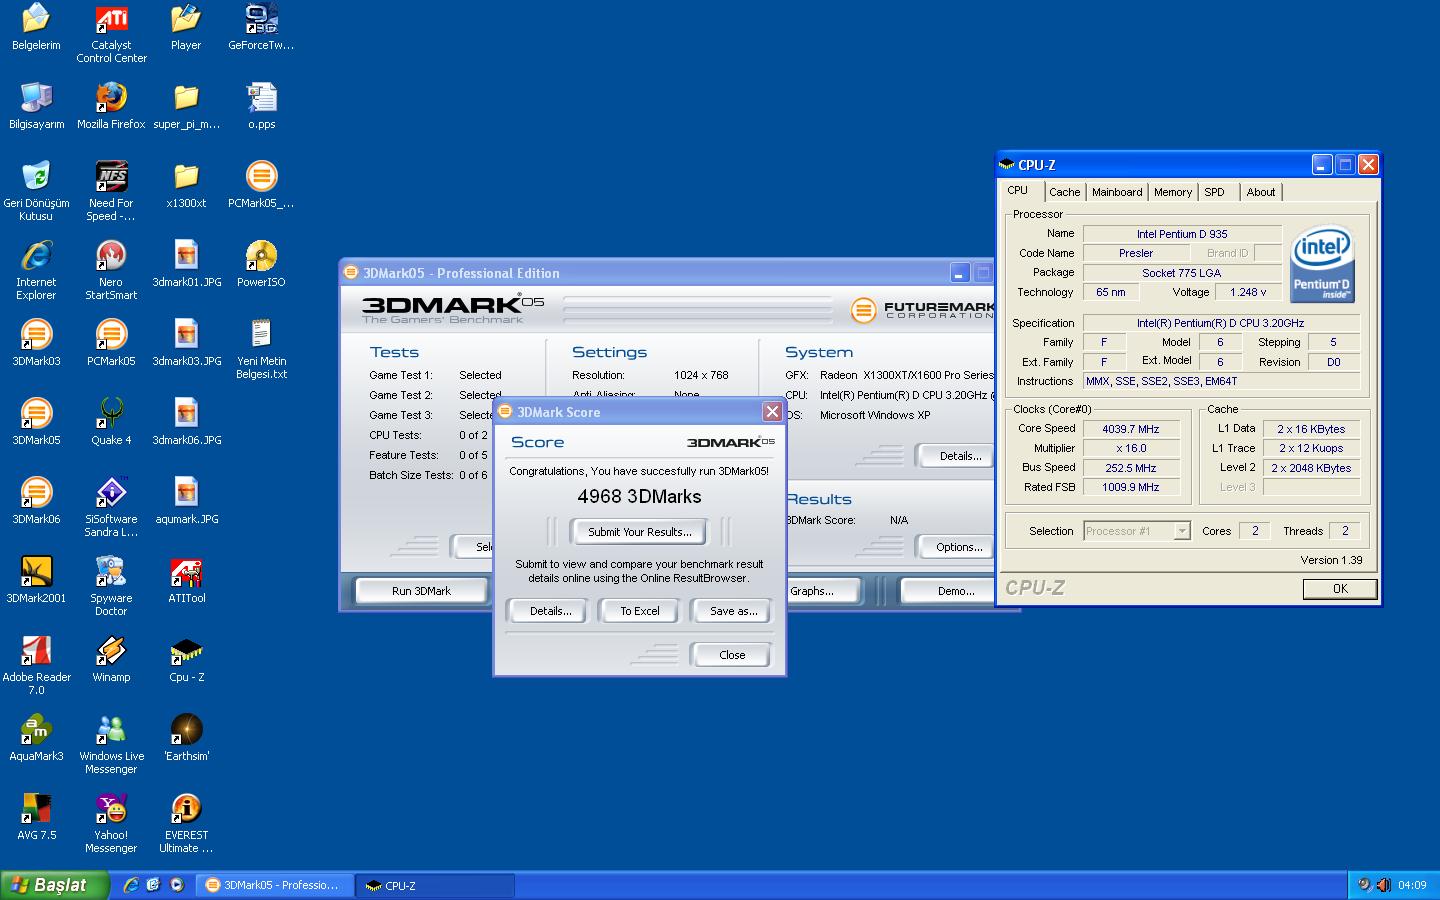Click the 4968 3DMarks score text
The height and width of the screenshot is (900, 1440).
coord(639,497)
